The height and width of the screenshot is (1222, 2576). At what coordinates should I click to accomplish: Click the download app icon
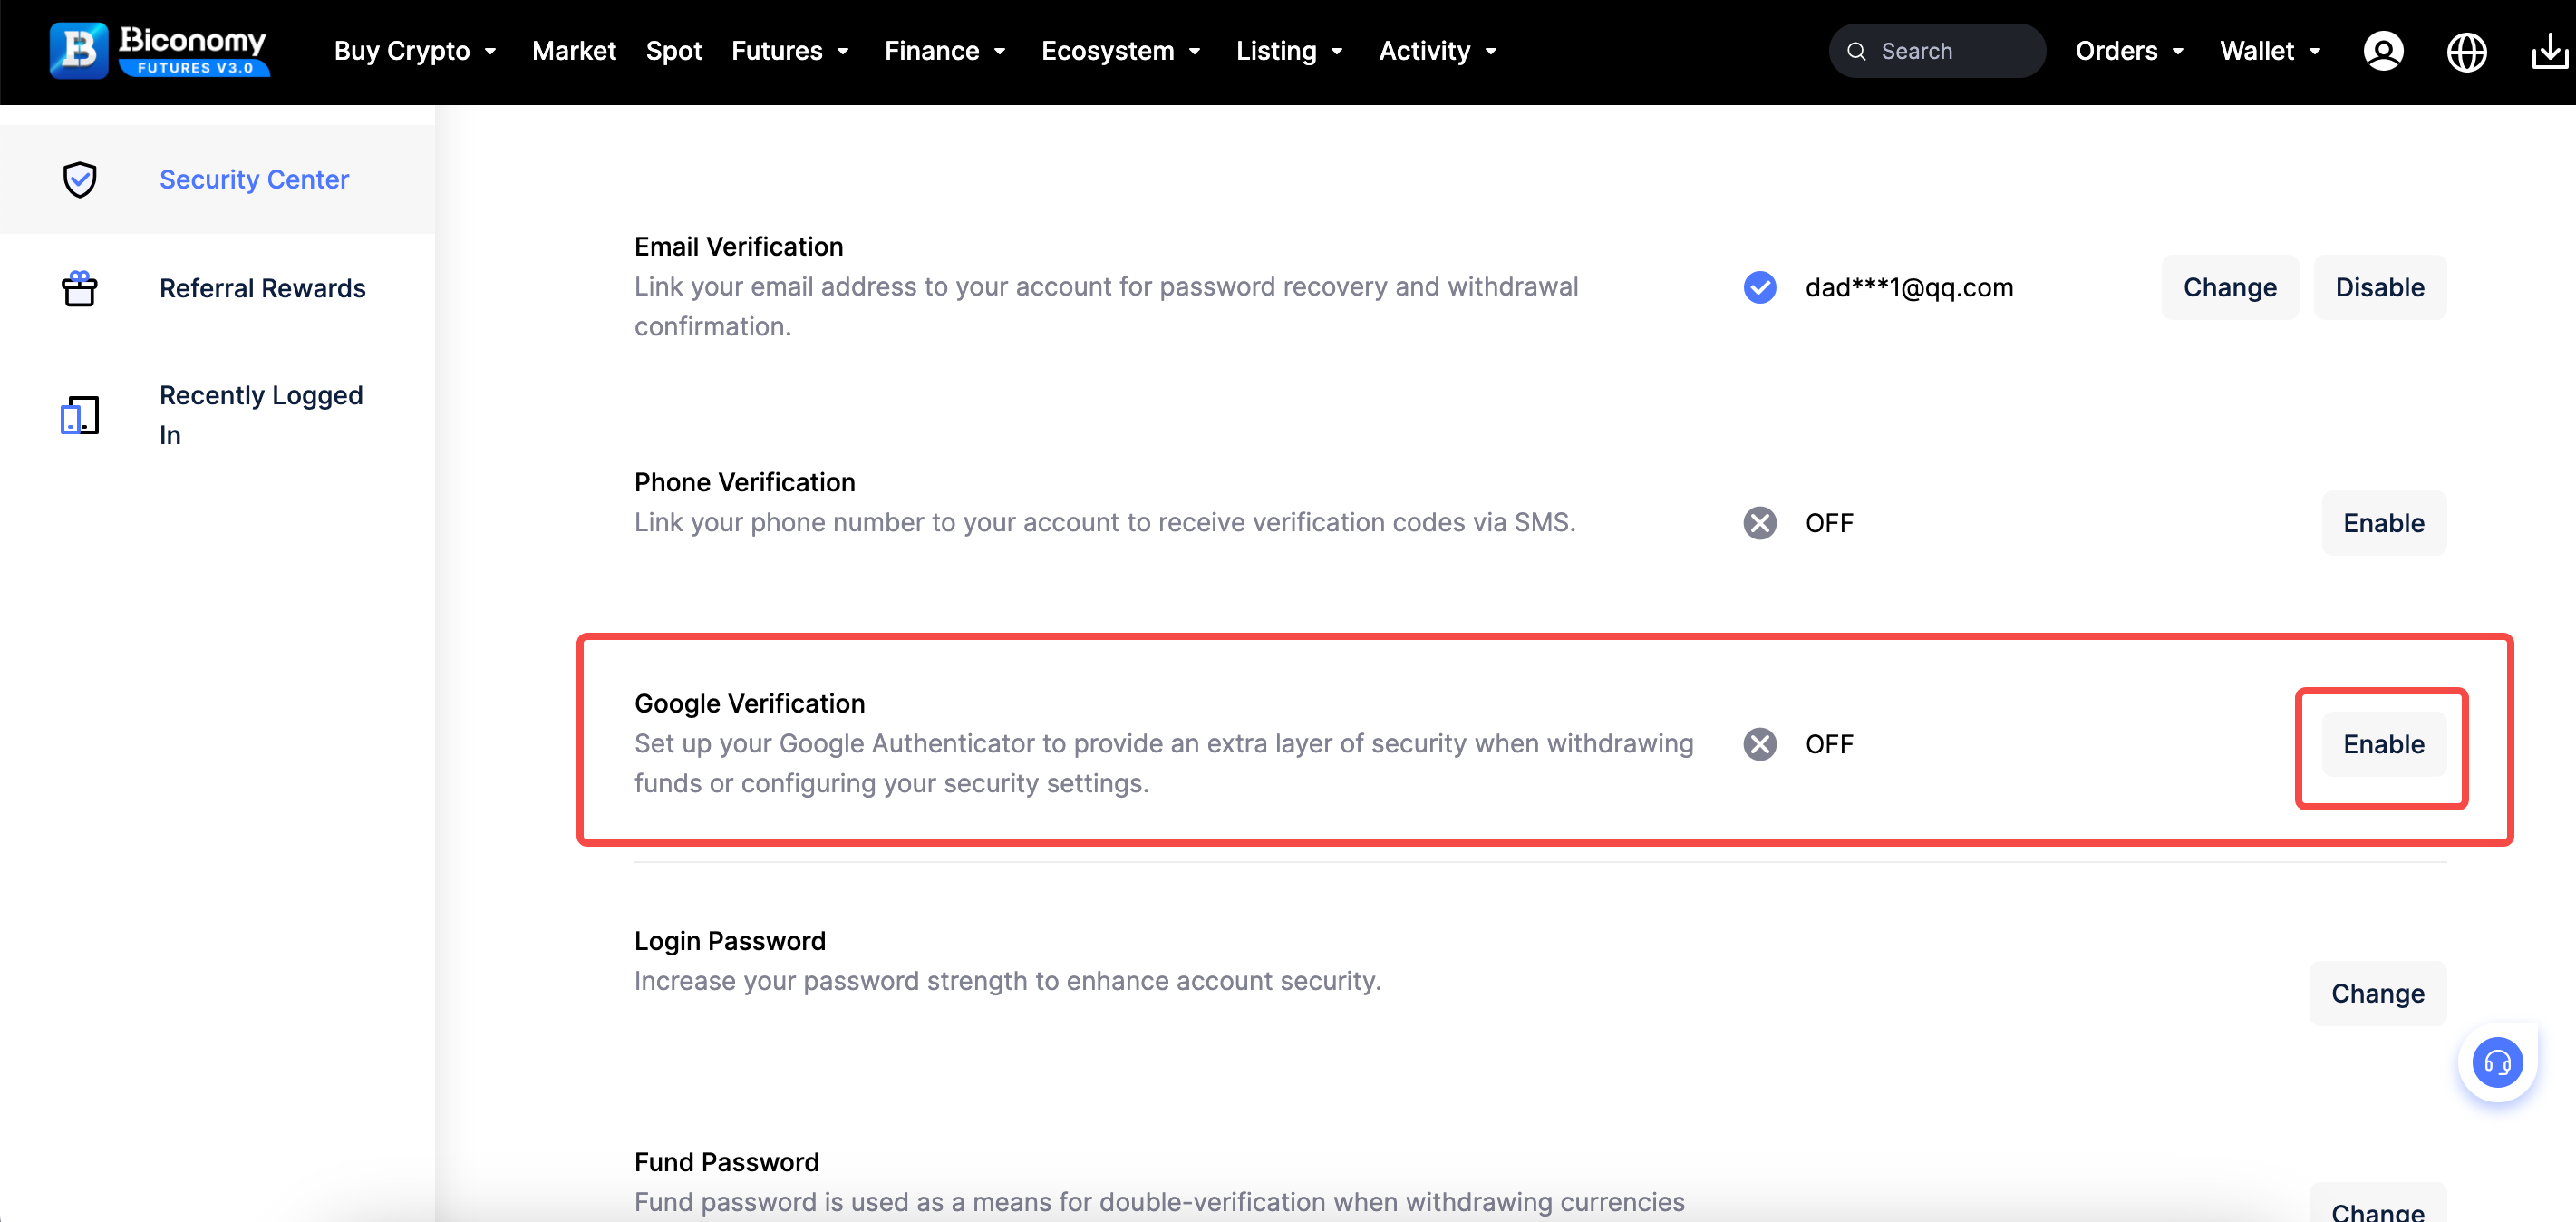2549,51
